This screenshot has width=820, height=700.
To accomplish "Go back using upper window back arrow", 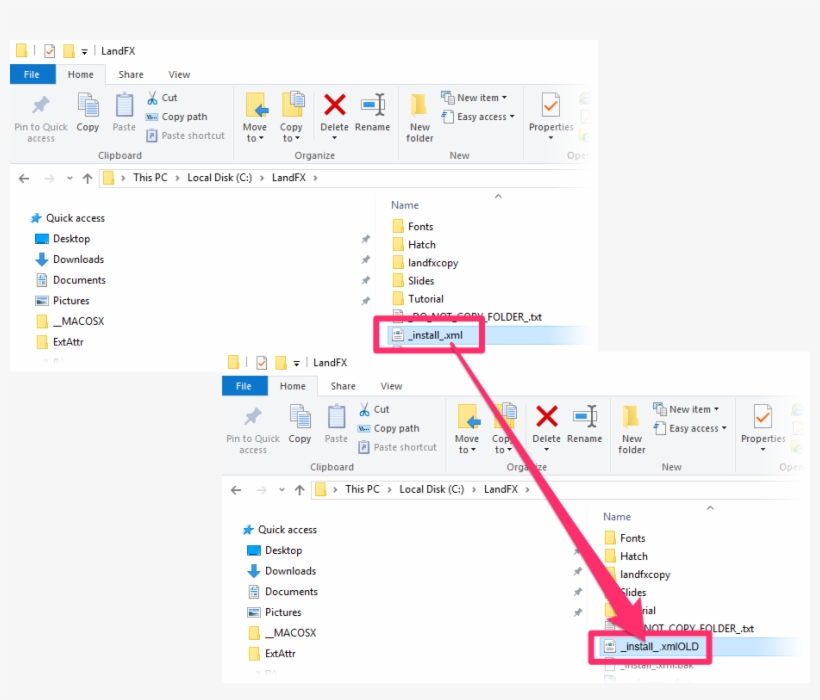I will coord(24,178).
